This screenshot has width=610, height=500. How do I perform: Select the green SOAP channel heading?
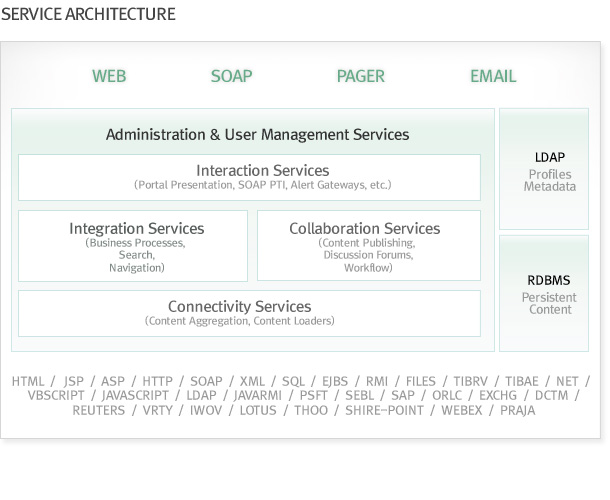point(231,76)
